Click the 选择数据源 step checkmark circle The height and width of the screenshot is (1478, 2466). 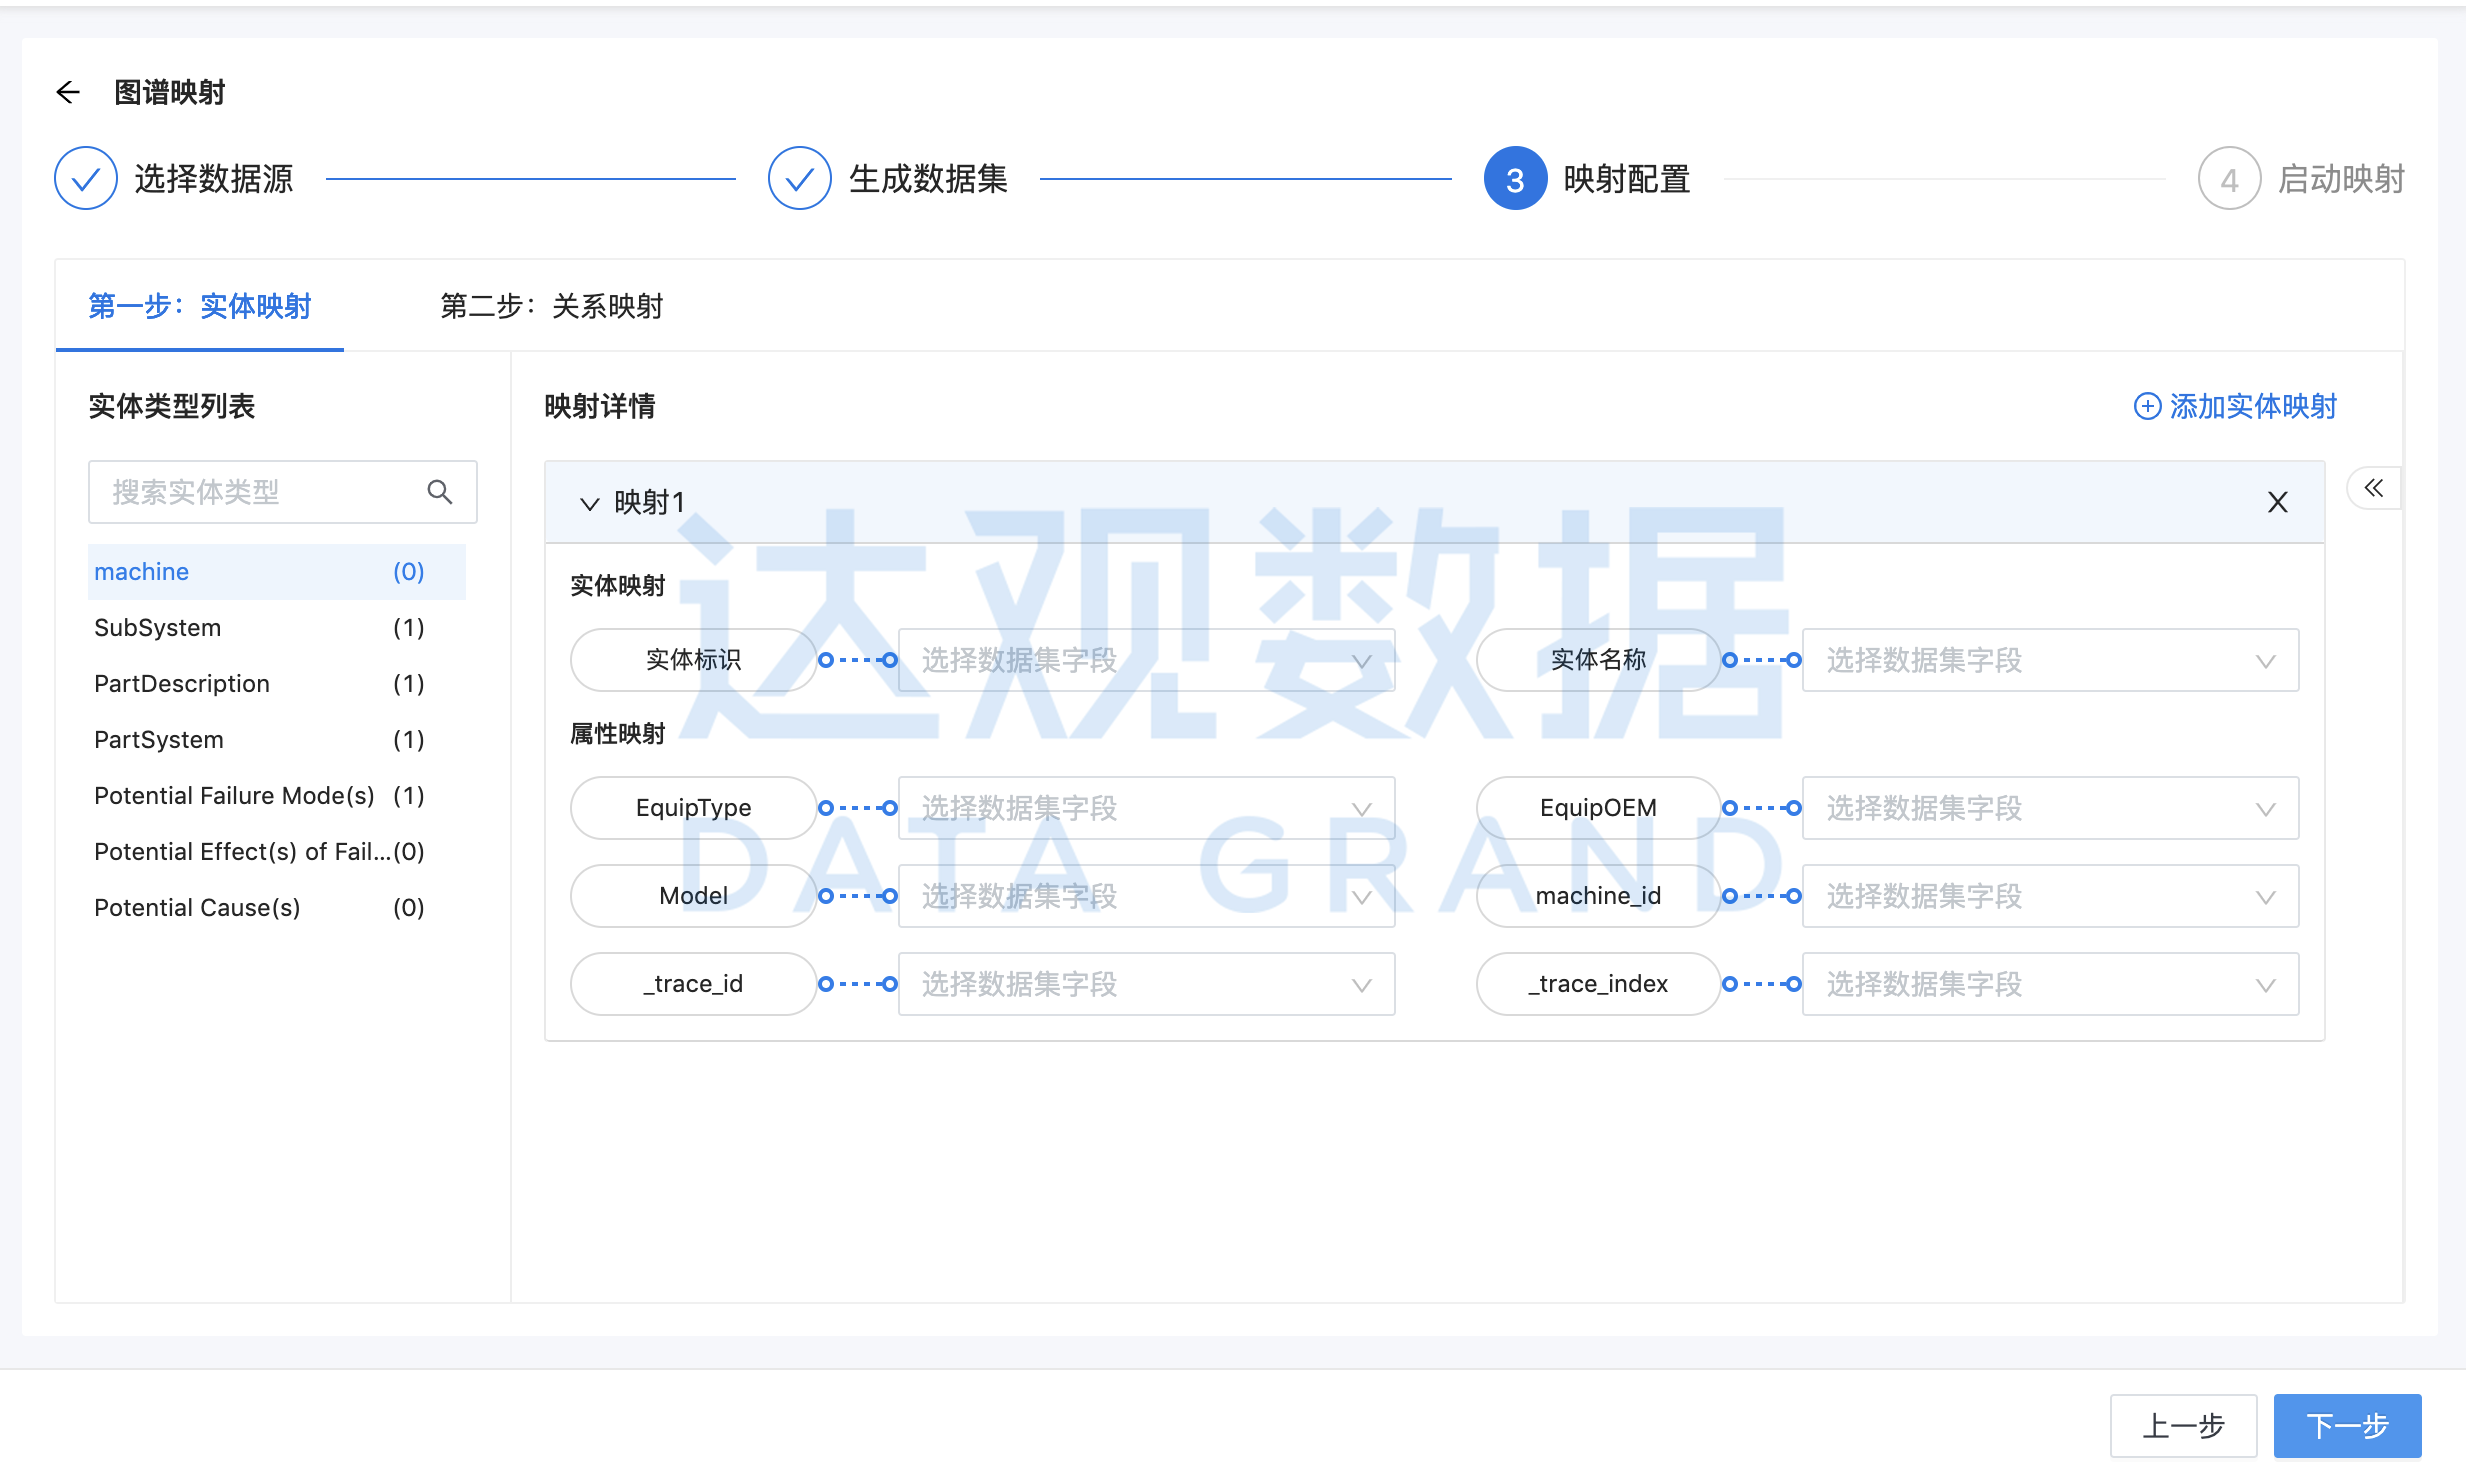click(86, 179)
